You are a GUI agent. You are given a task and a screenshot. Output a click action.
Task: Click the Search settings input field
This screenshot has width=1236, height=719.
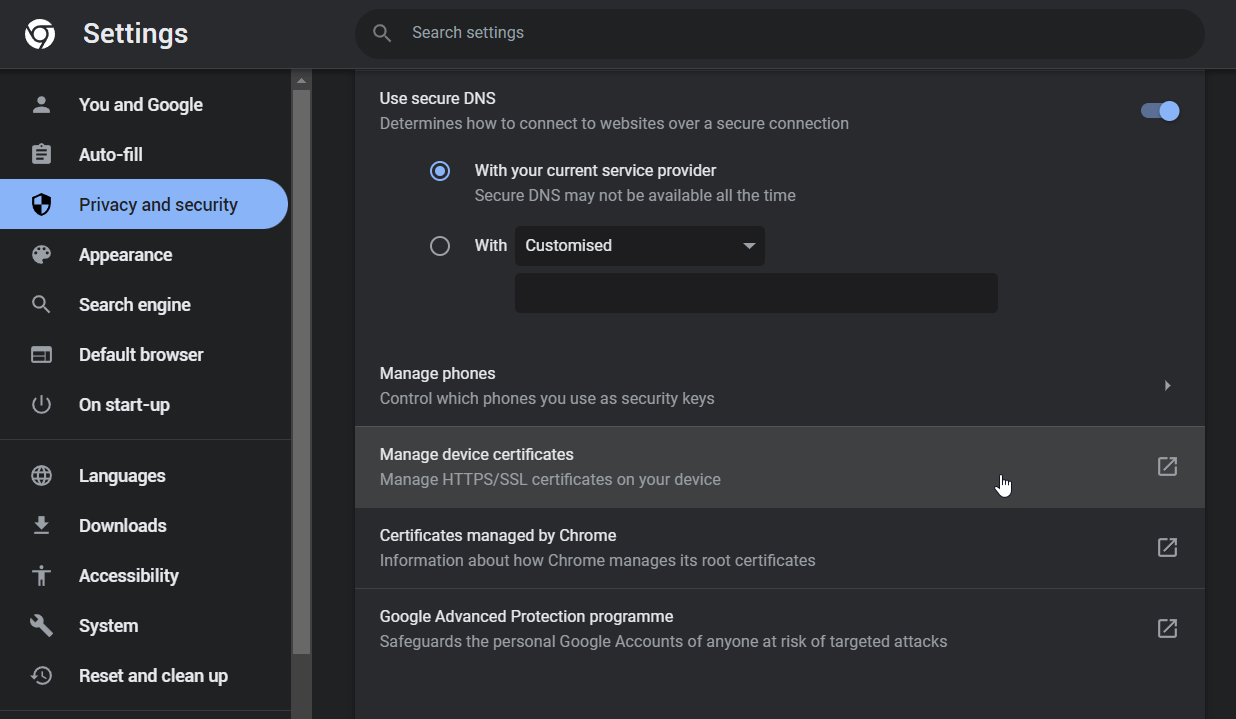tap(780, 33)
